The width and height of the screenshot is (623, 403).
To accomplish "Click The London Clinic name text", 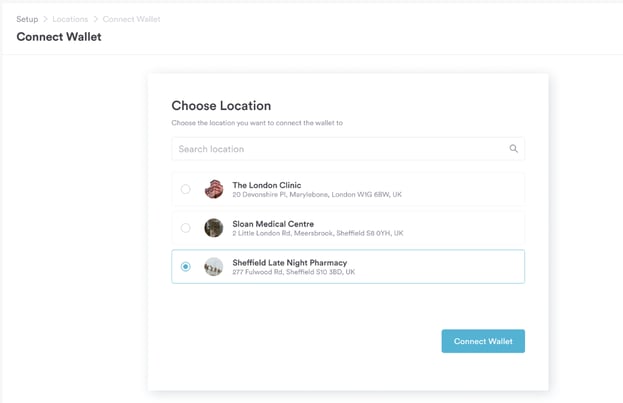I will pyautogui.click(x=266, y=185).
